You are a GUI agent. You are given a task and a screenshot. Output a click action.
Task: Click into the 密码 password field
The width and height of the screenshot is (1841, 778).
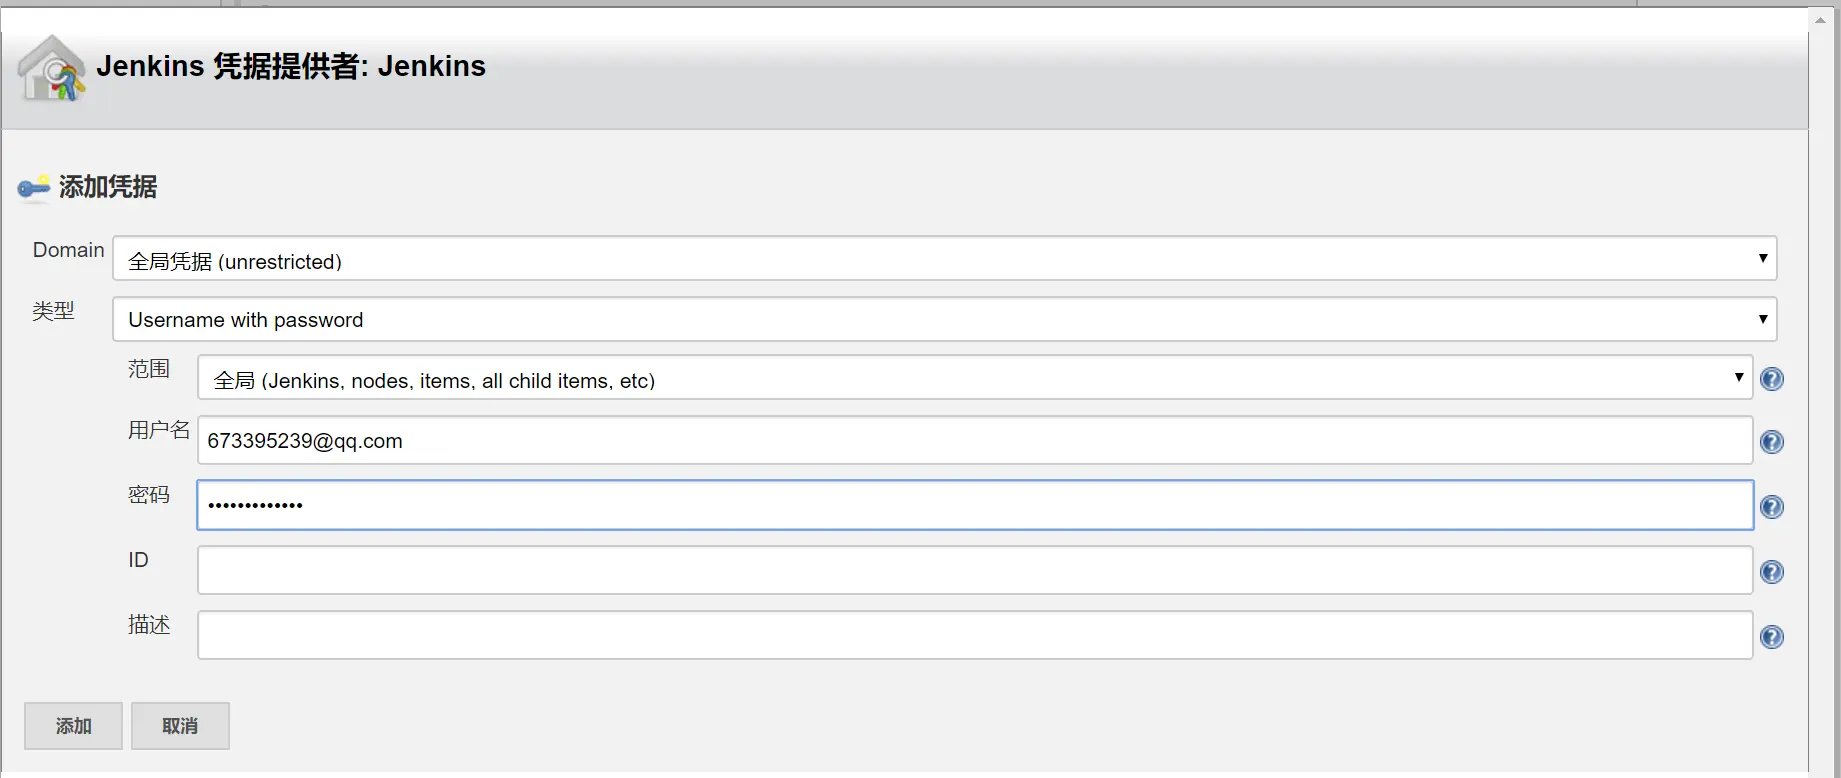pos(974,505)
